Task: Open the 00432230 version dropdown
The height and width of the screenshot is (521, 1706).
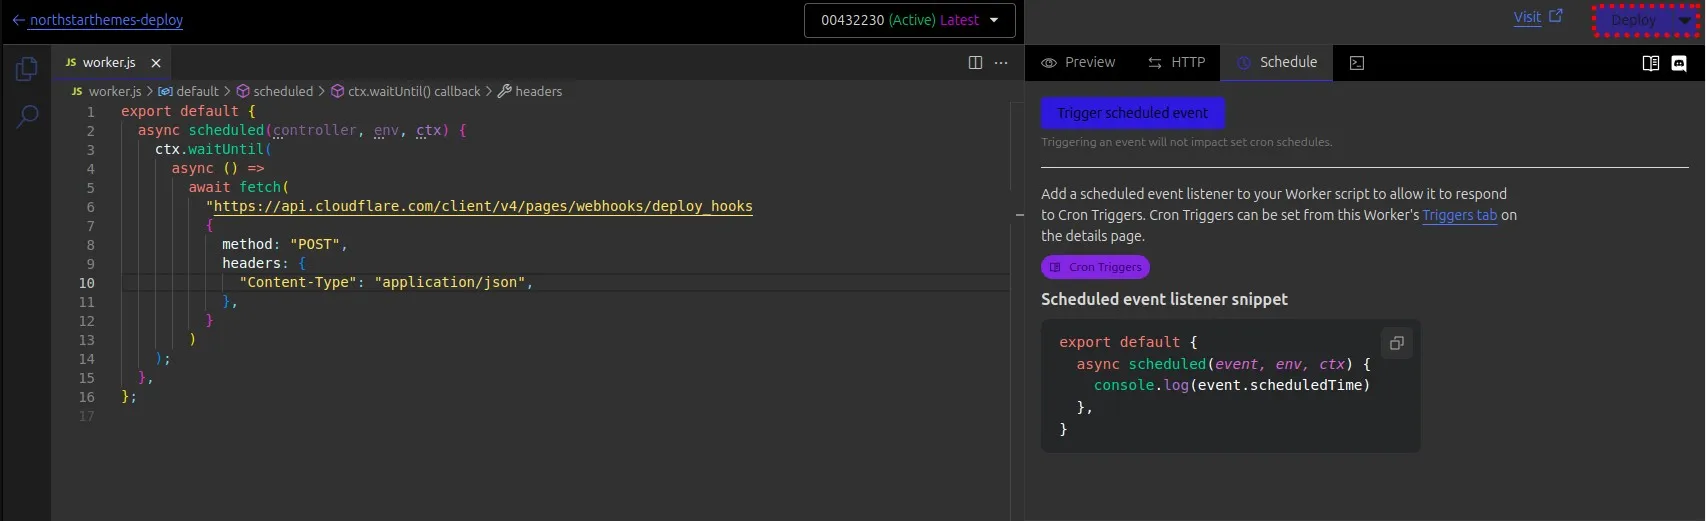Action: point(909,20)
